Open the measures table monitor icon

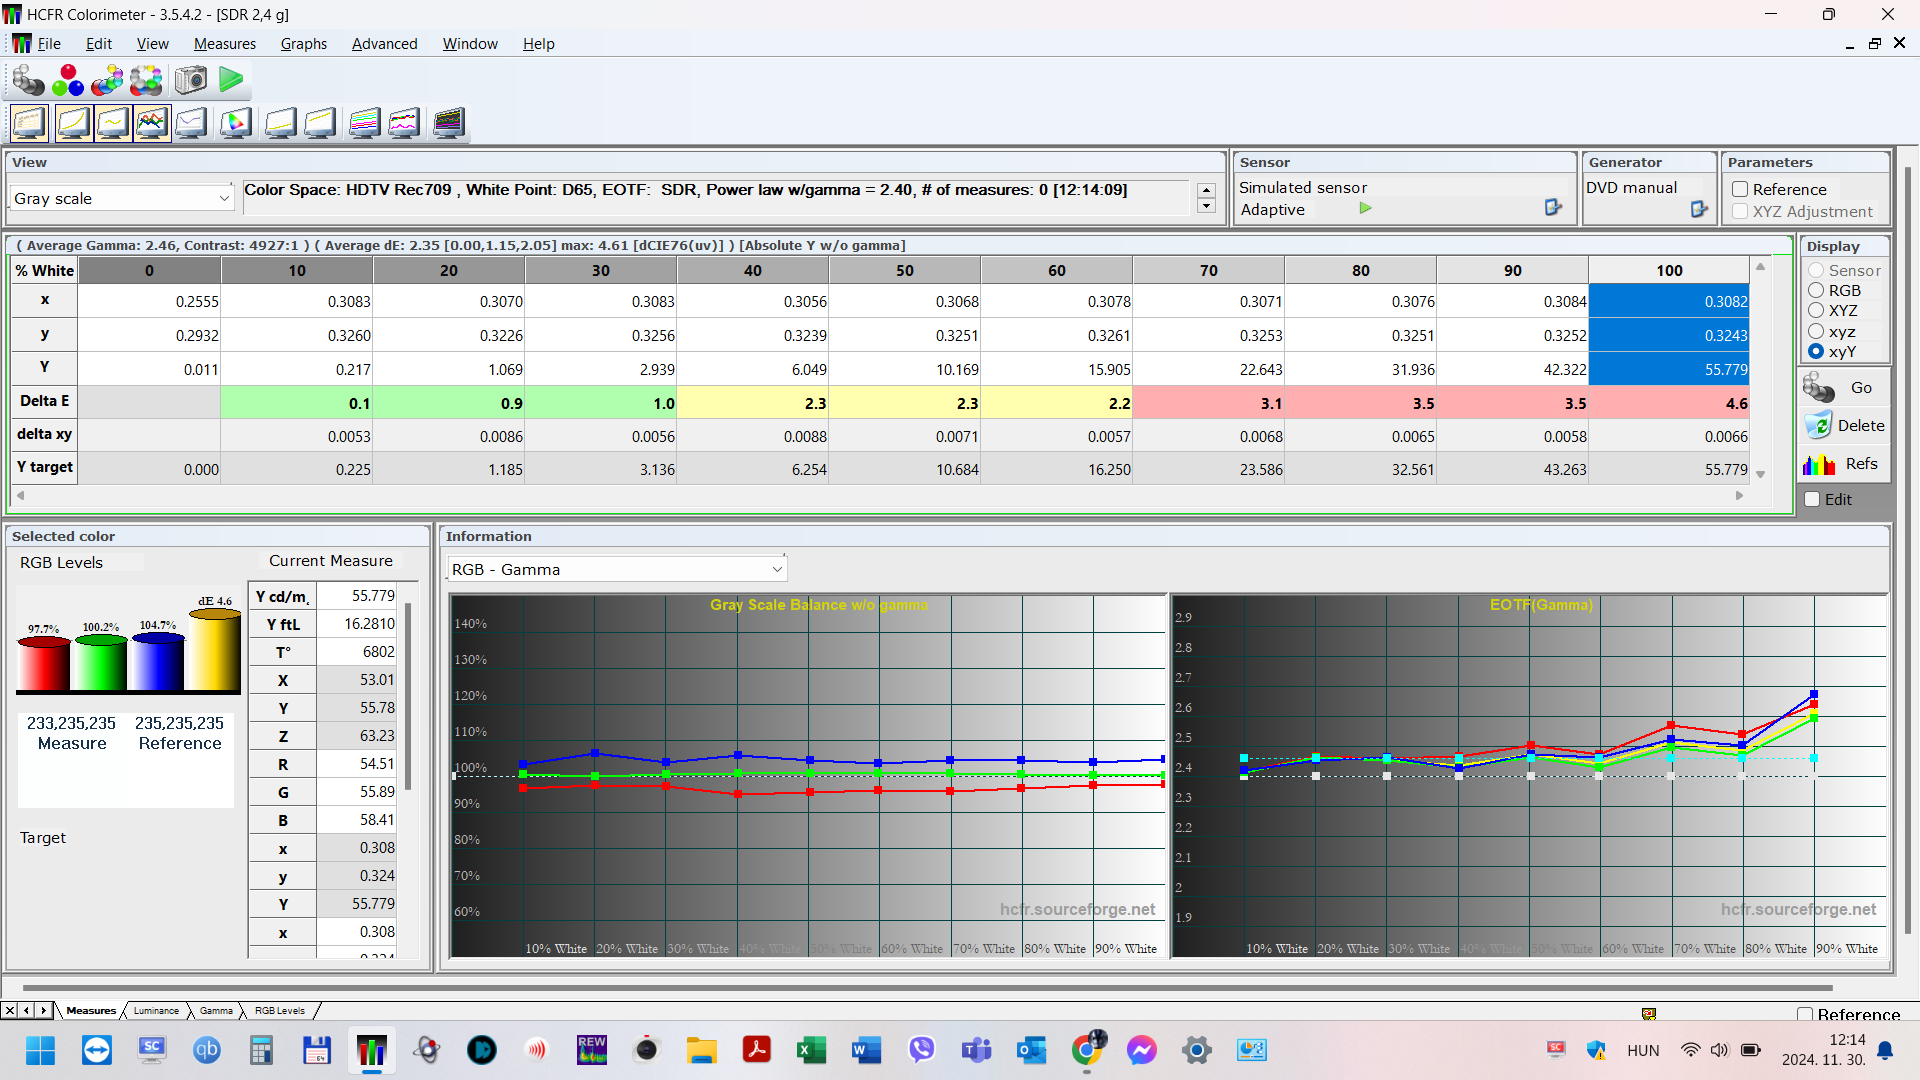tap(29, 123)
